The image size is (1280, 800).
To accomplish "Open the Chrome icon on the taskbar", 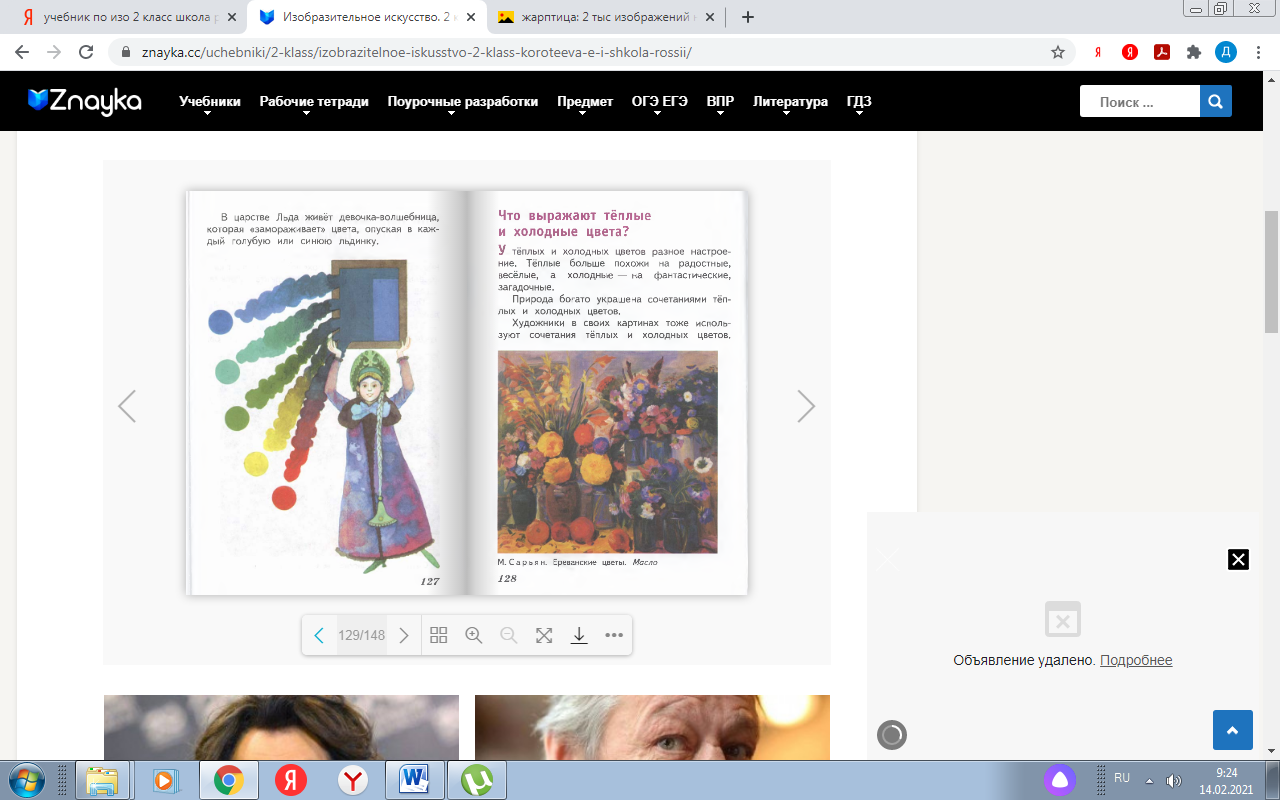I will pyautogui.click(x=229, y=780).
